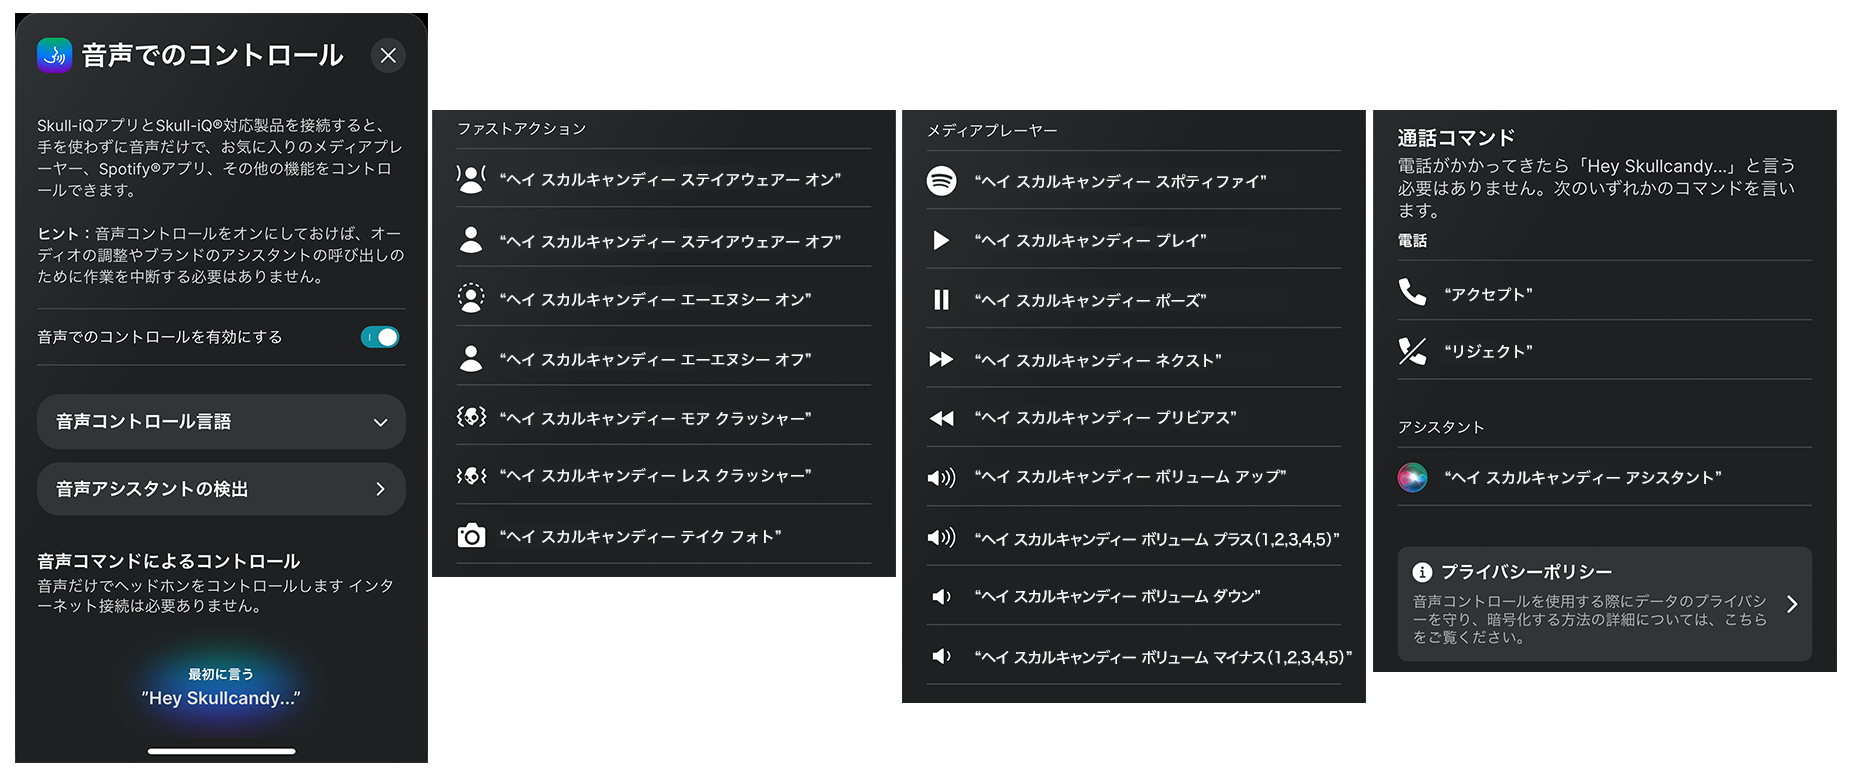Click the Take Photo camera icon
1854x779 pixels.
point(471,536)
